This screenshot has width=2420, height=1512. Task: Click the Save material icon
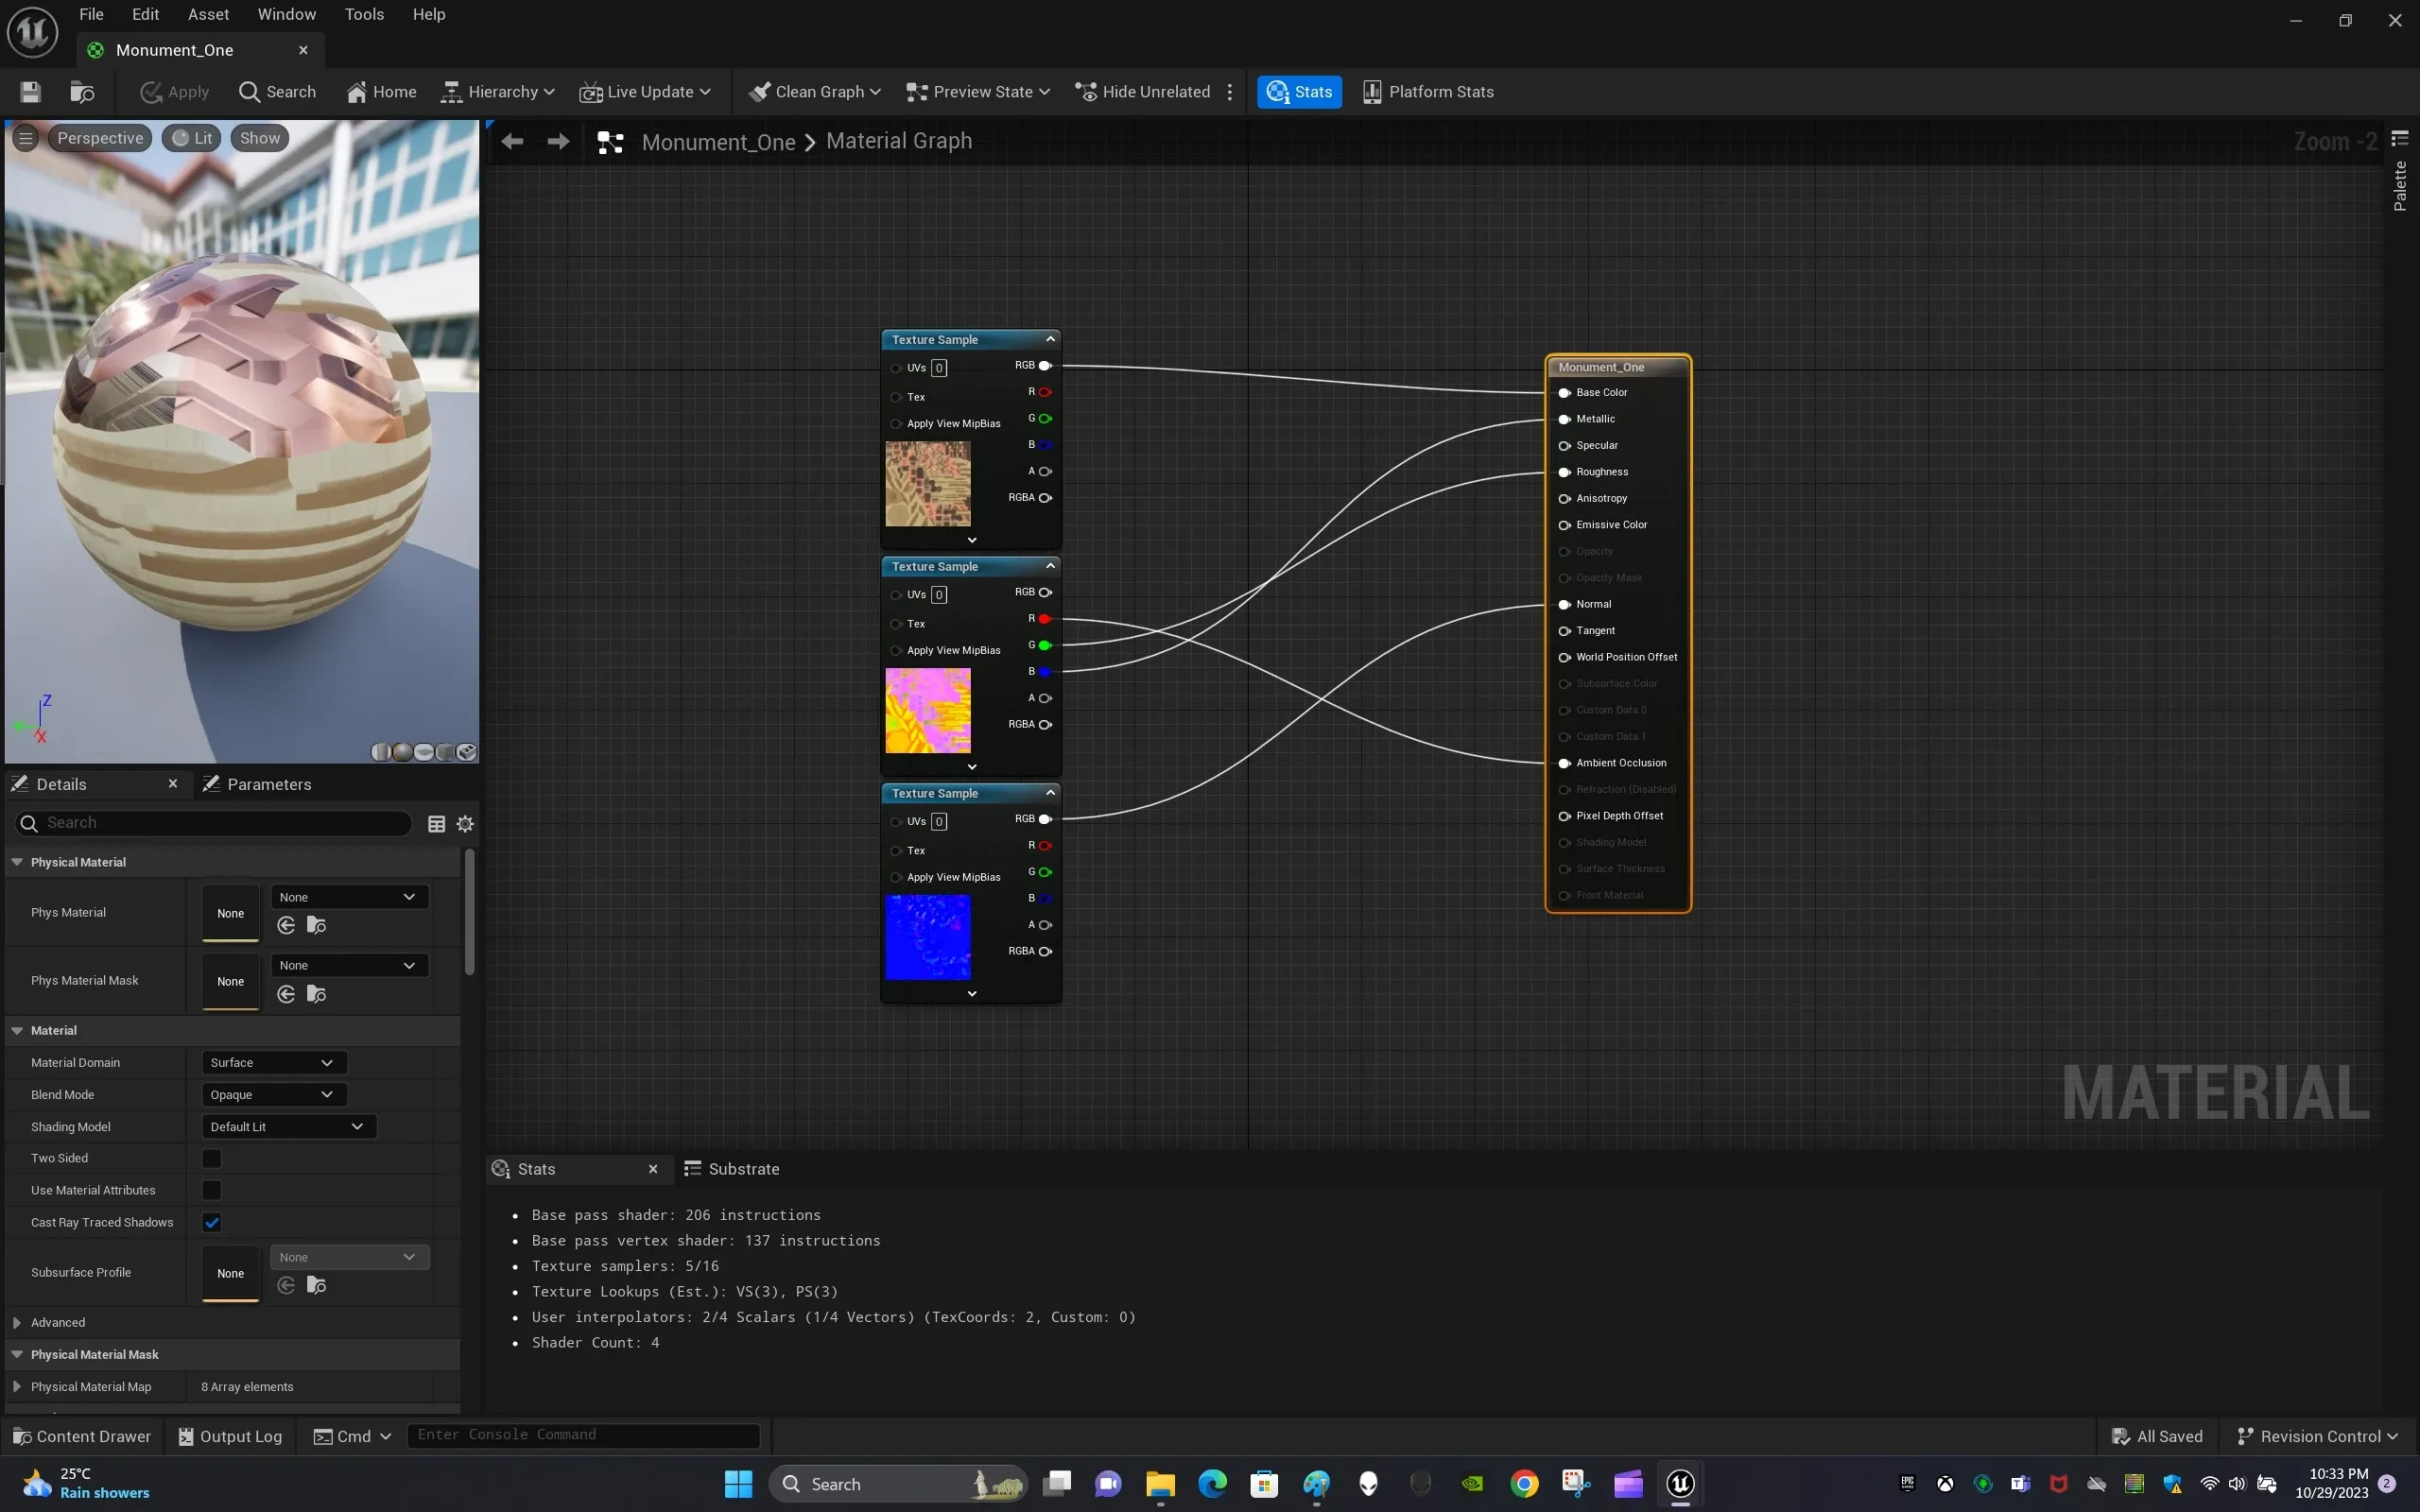pyautogui.click(x=30, y=92)
